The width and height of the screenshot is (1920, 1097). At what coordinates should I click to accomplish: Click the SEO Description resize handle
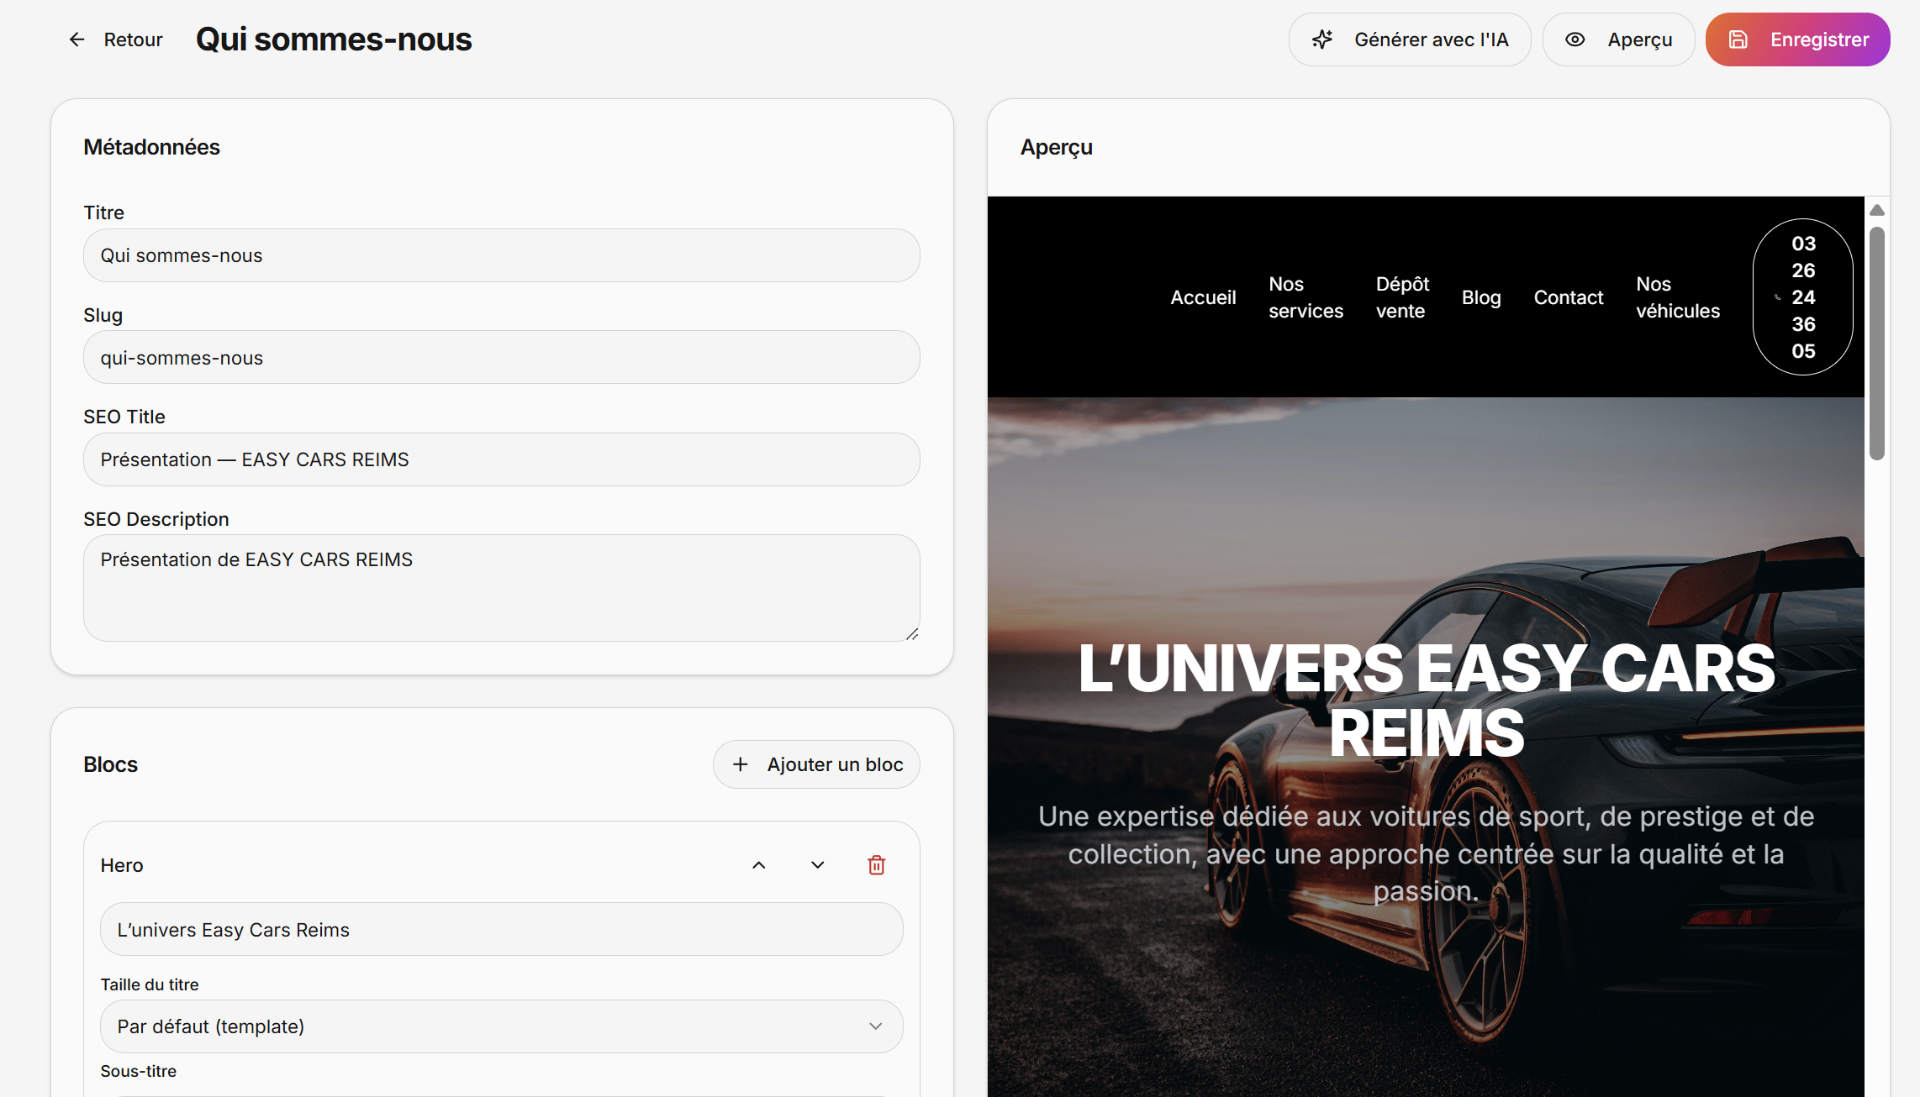point(912,634)
